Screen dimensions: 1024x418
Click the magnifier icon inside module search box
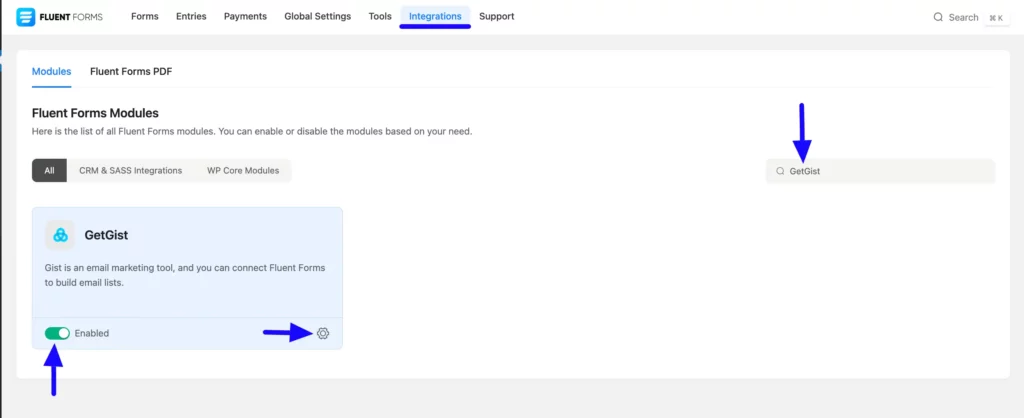(780, 171)
